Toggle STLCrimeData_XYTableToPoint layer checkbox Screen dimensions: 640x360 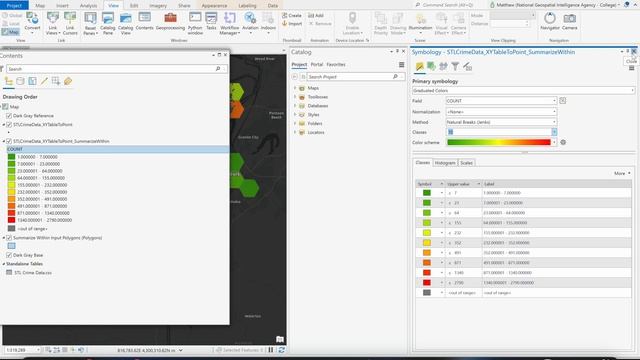pyautogui.click(x=9, y=124)
